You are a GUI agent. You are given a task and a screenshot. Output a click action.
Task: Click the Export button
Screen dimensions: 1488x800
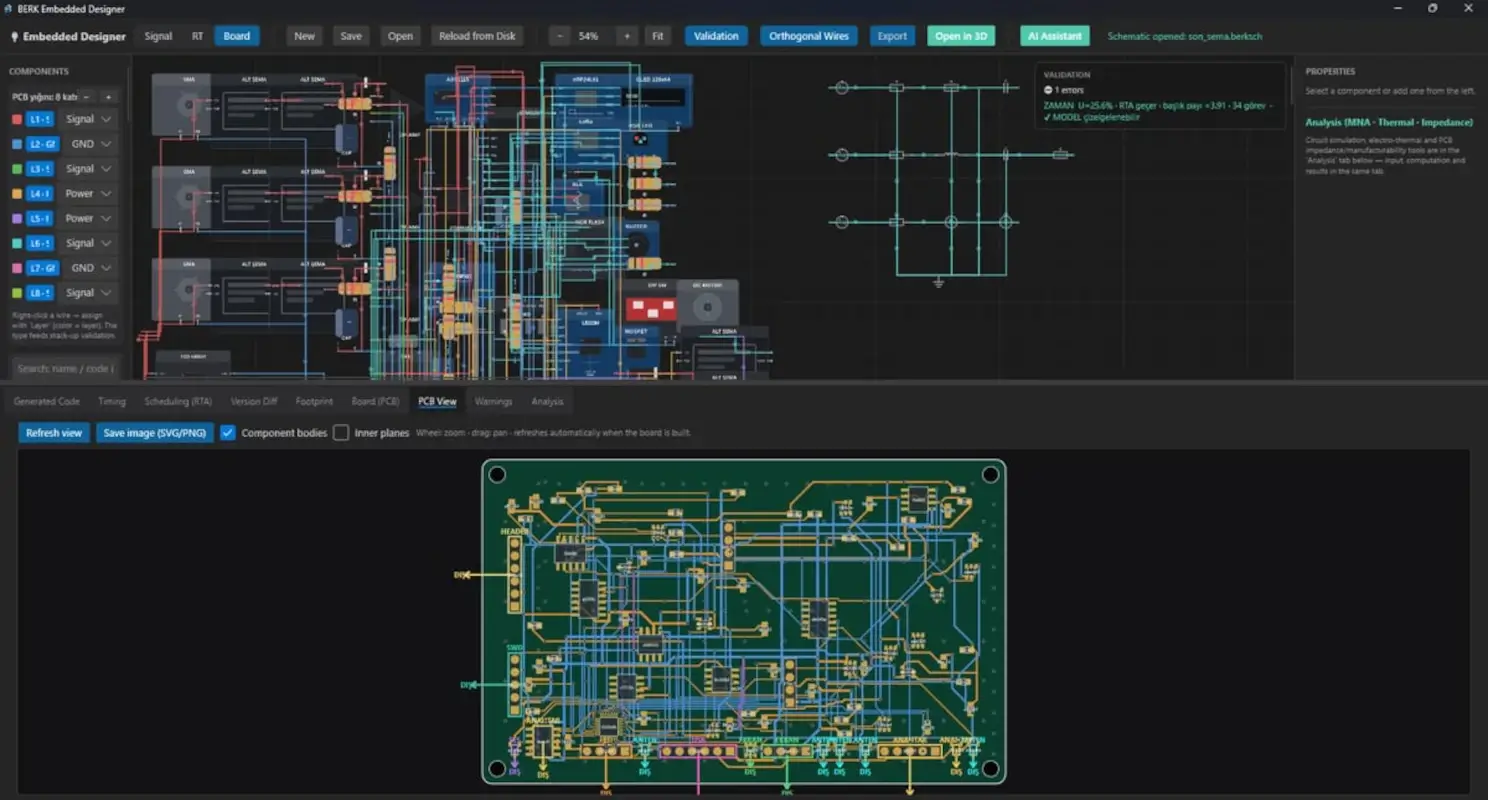892,36
